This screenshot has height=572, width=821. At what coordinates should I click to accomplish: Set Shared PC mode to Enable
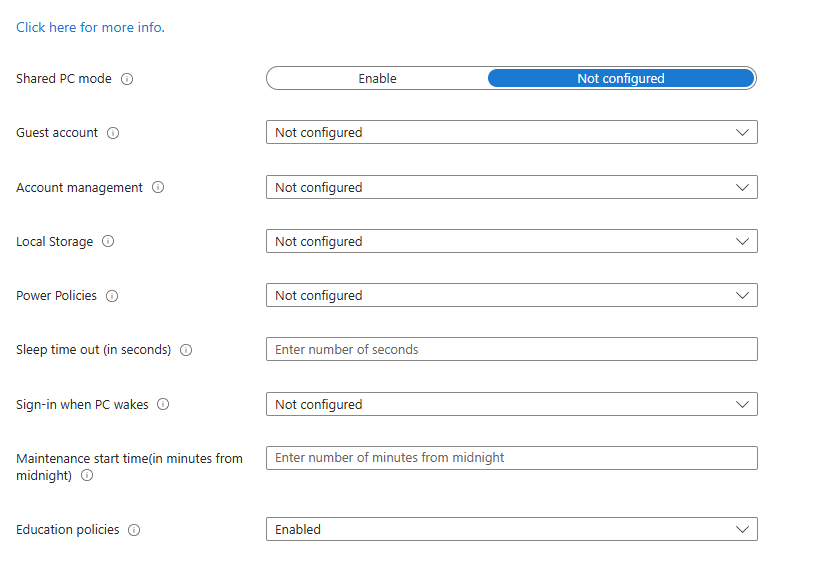[378, 79]
